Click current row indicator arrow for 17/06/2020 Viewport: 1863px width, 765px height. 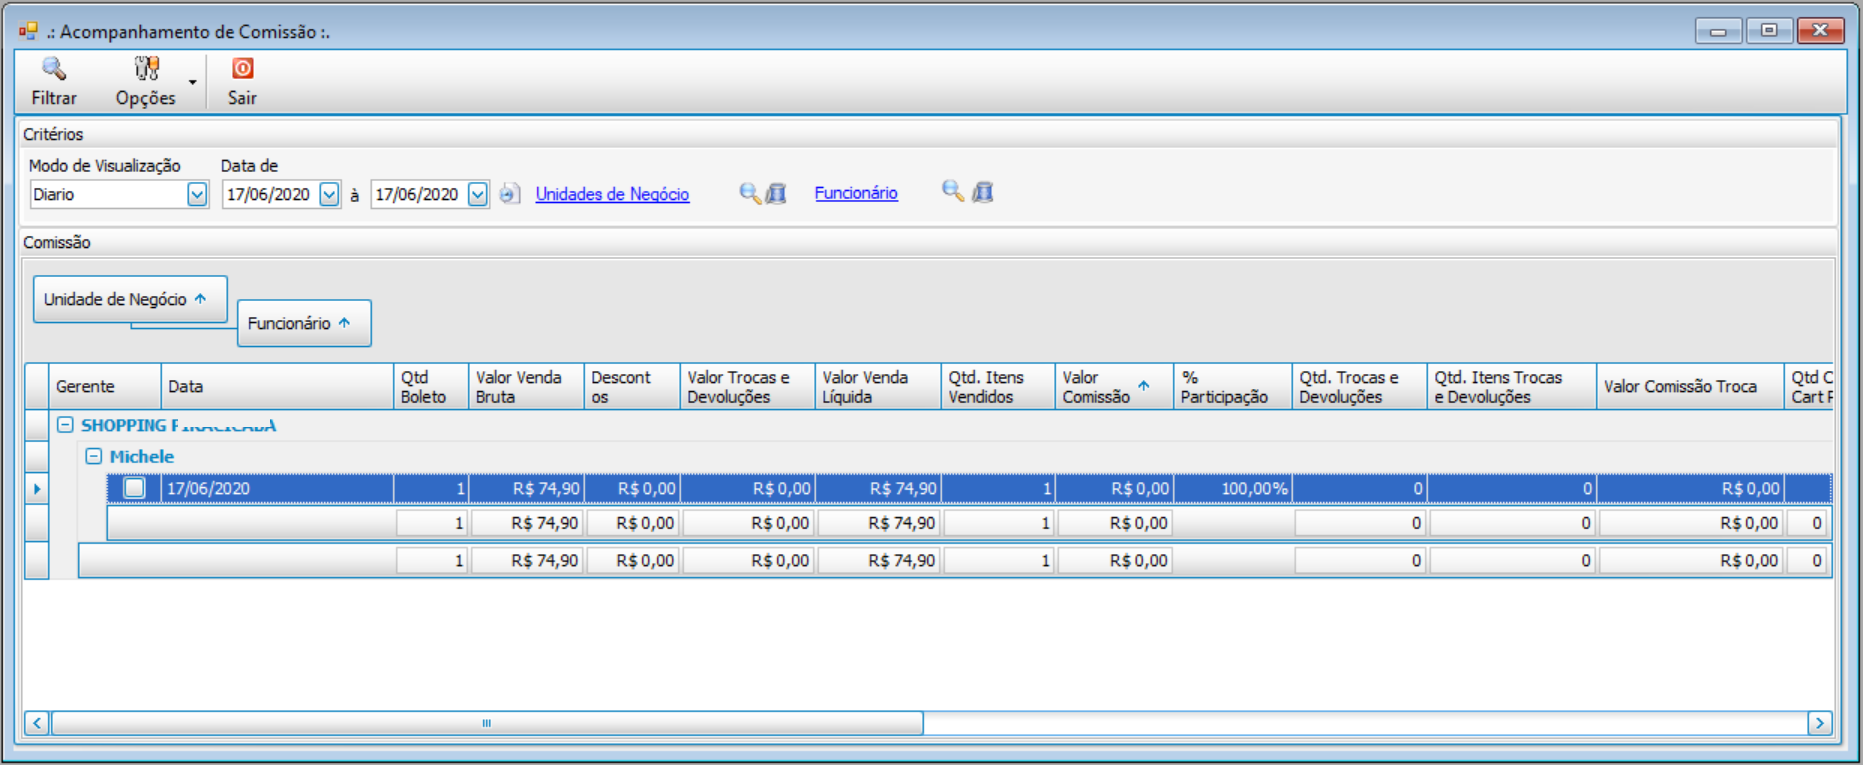tap(37, 489)
